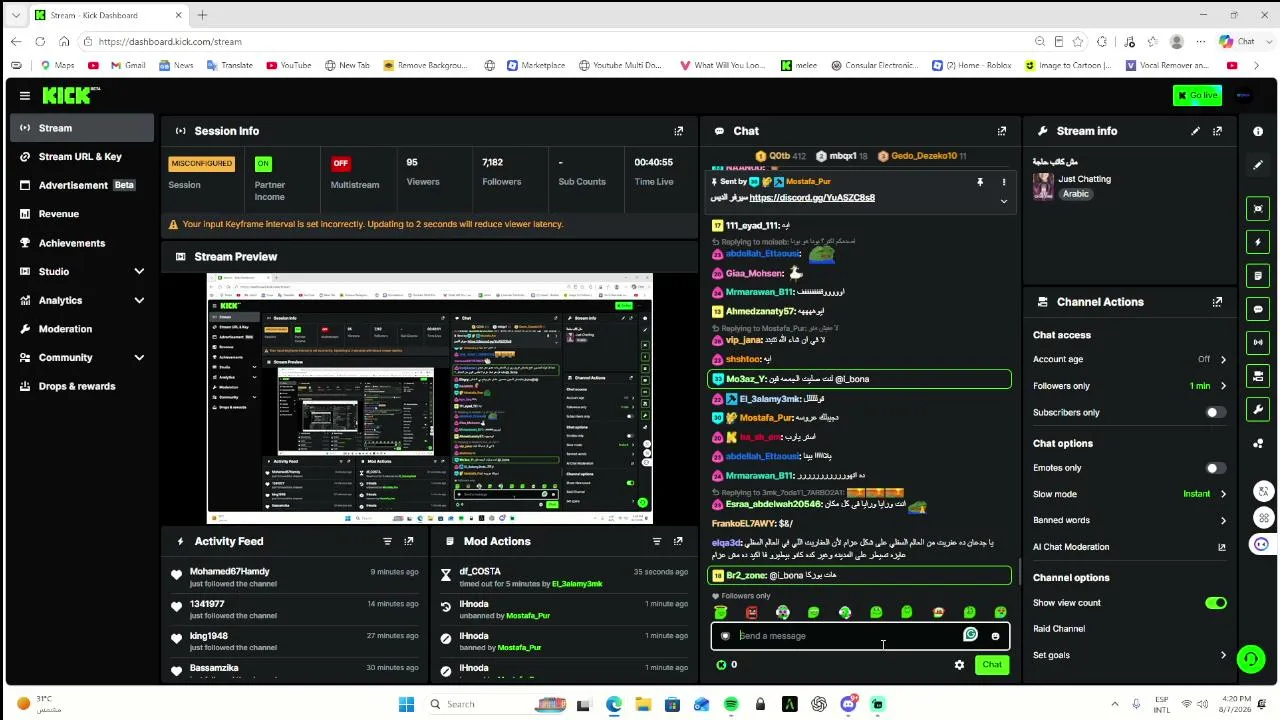Screen dimensions: 1280x720
Task: Unpin the pinned chat message
Action: pyautogui.click(x=980, y=182)
